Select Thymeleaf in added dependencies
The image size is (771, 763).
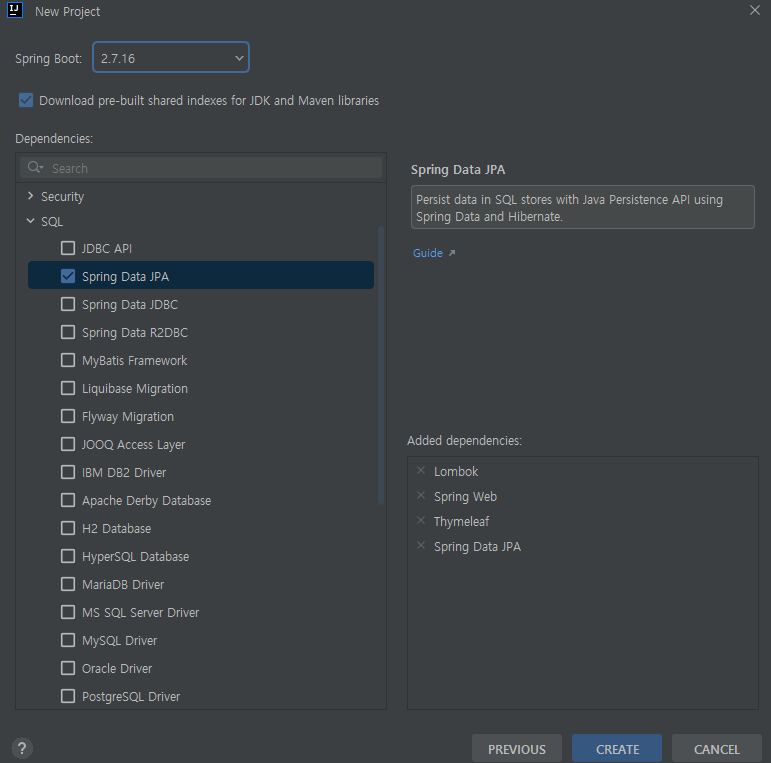coord(461,522)
